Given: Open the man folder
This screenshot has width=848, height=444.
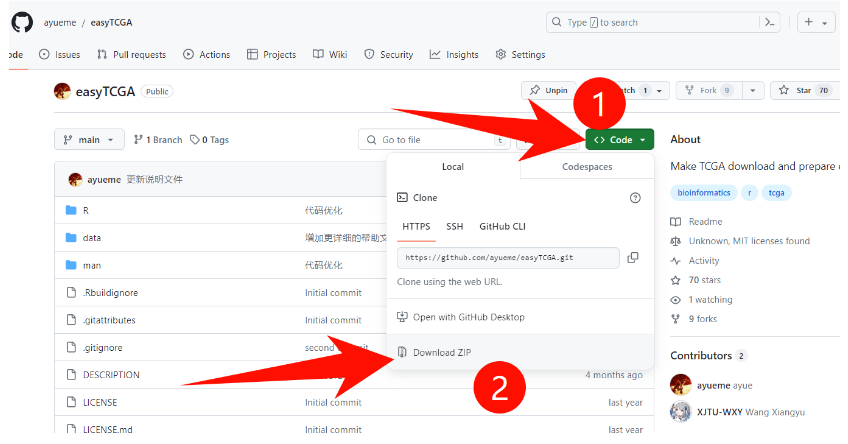Looking at the screenshot, I should point(92,266).
